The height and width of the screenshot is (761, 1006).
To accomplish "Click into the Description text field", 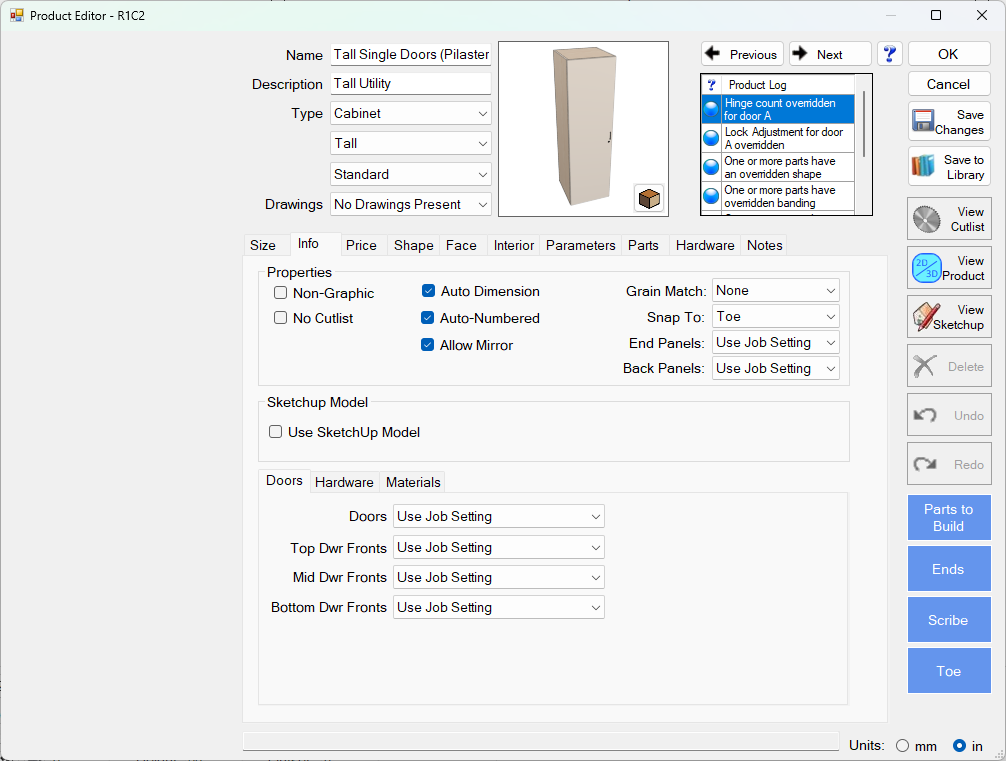I will [410, 84].
